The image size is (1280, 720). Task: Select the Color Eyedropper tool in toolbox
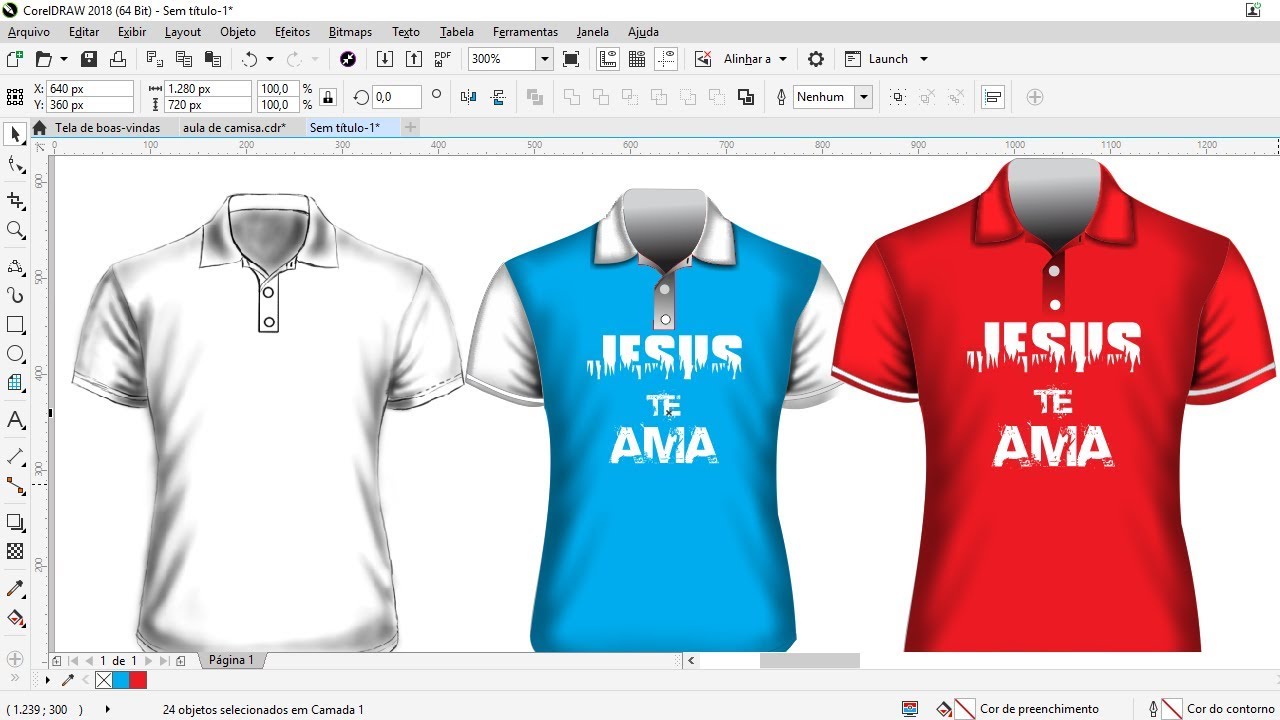click(15, 588)
